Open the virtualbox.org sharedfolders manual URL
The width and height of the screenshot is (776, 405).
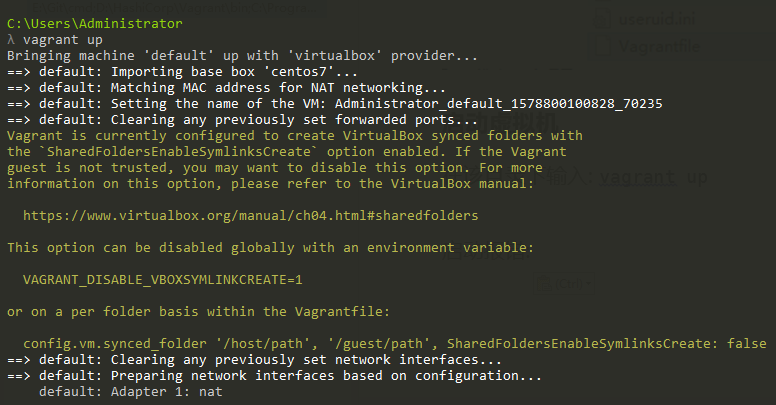[x=249, y=215]
